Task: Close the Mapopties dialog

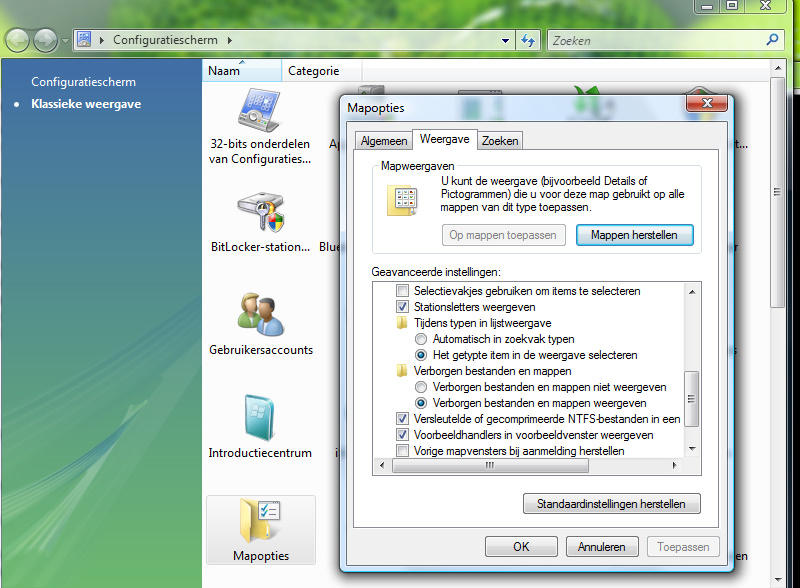Action: coord(707,103)
